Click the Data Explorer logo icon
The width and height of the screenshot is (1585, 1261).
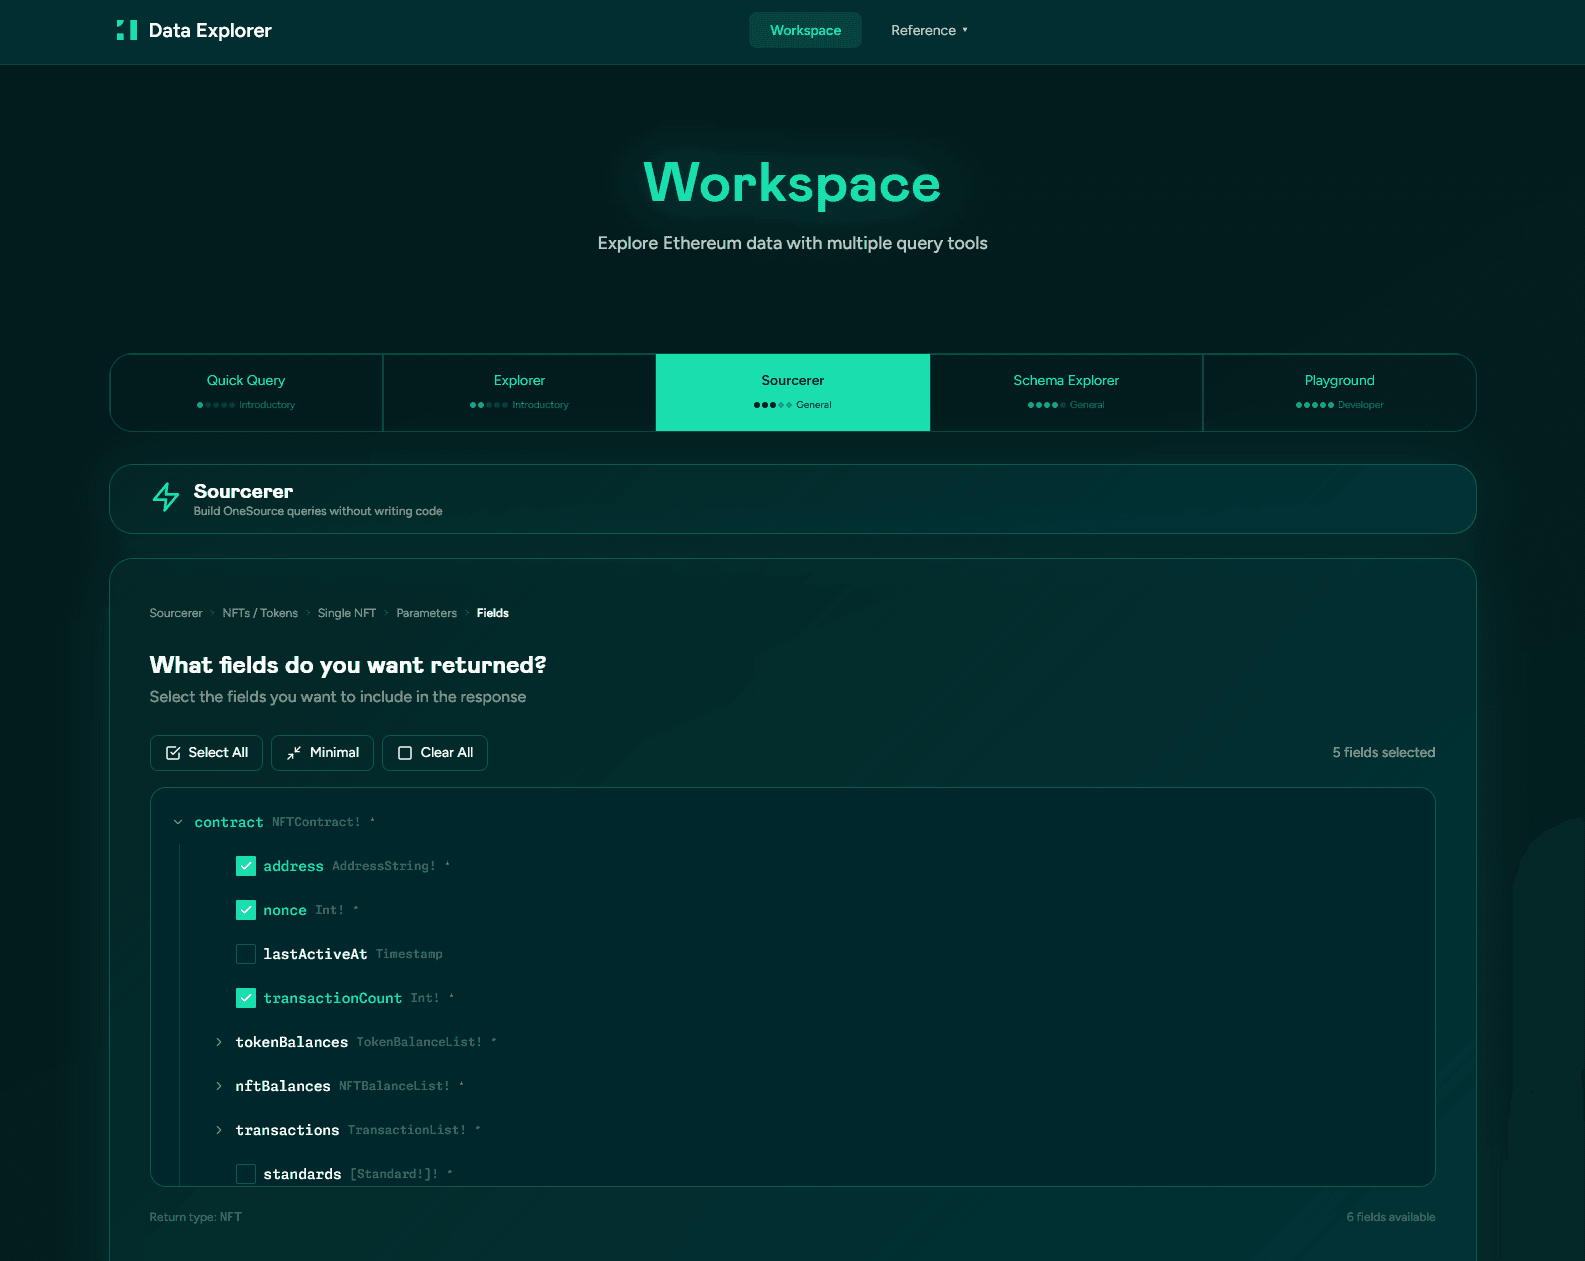pyautogui.click(x=127, y=30)
